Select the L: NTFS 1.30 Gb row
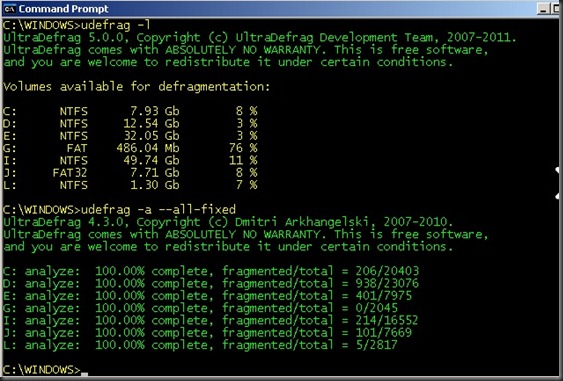The image size is (563, 381). point(130,185)
